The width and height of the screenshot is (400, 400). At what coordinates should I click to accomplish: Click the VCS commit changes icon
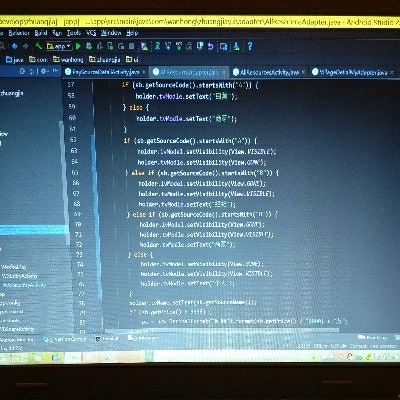(179, 46)
